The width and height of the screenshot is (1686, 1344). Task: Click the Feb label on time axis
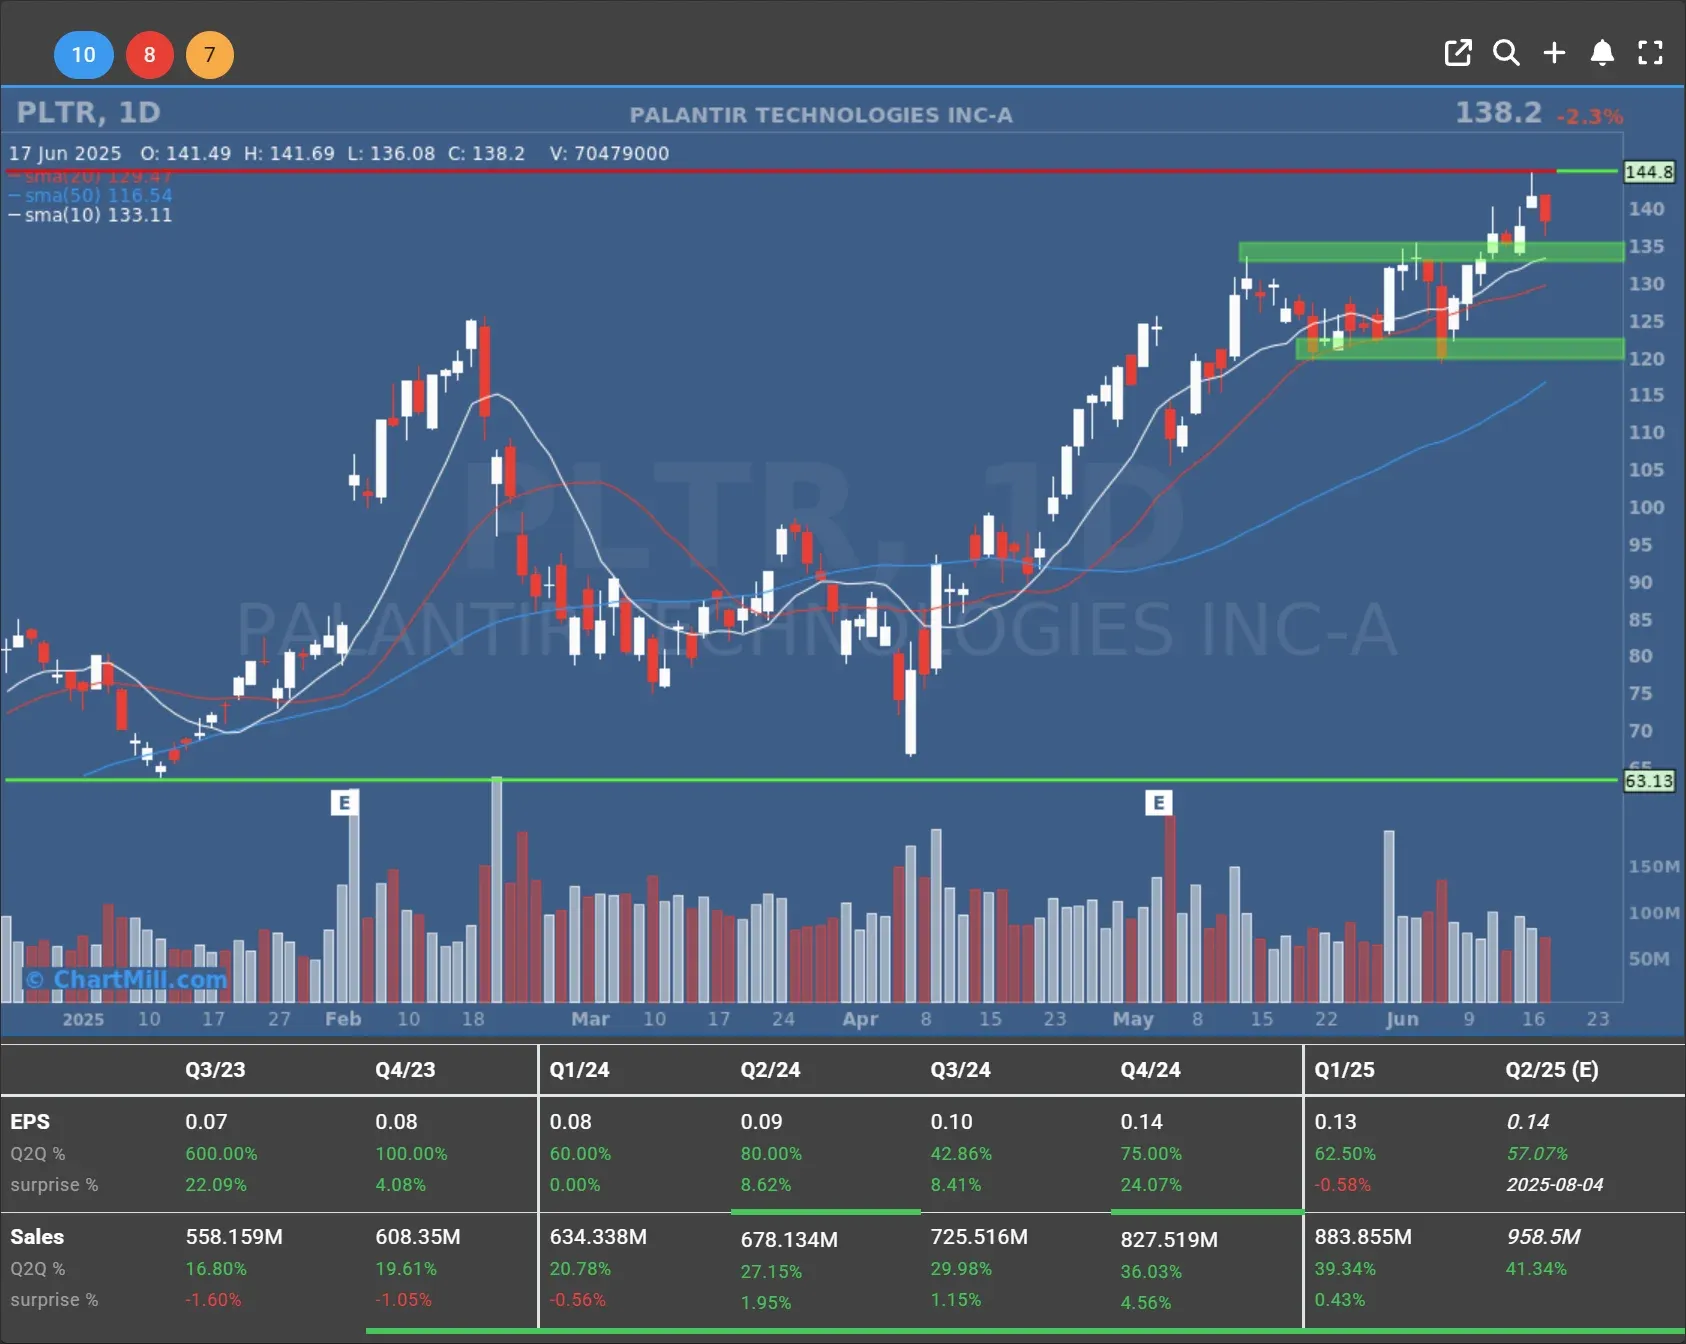(343, 1019)
